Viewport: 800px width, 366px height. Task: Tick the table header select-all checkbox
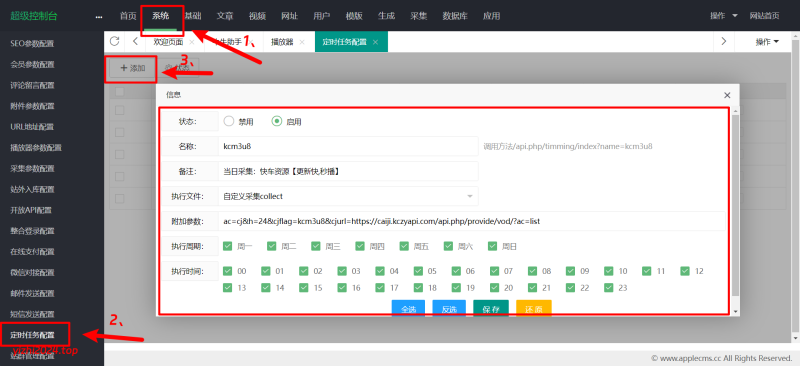[x=120, y=91]
